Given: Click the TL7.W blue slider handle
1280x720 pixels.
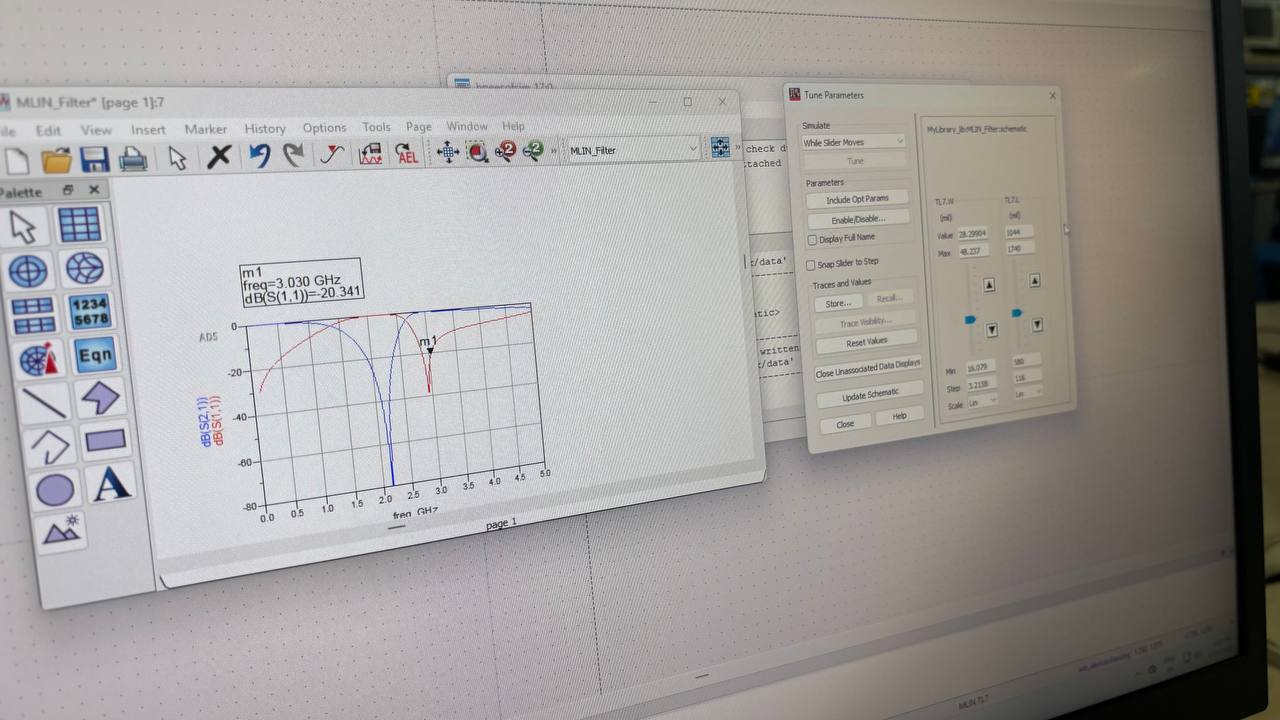Looking at the screenshot, I should (x=969, y=320).
